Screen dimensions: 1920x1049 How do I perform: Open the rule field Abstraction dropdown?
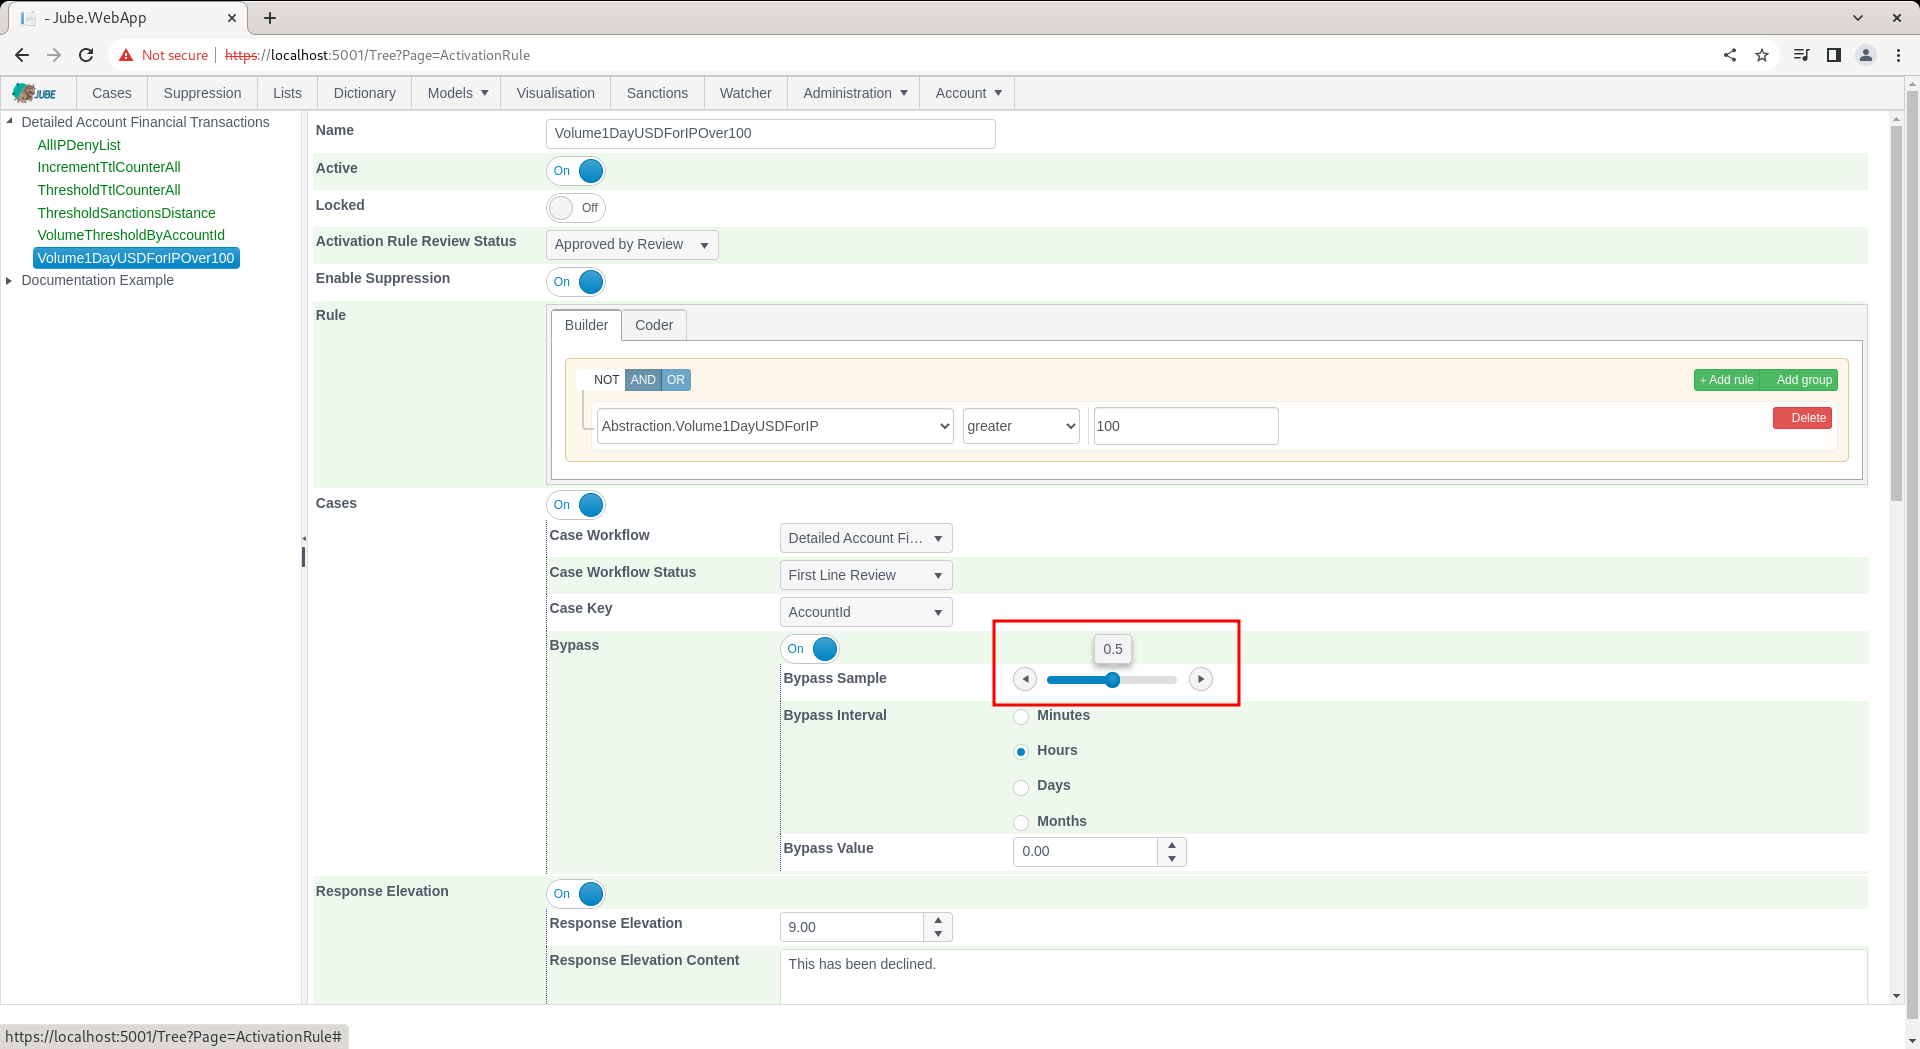pyautogui.click(x=775, y=426)
